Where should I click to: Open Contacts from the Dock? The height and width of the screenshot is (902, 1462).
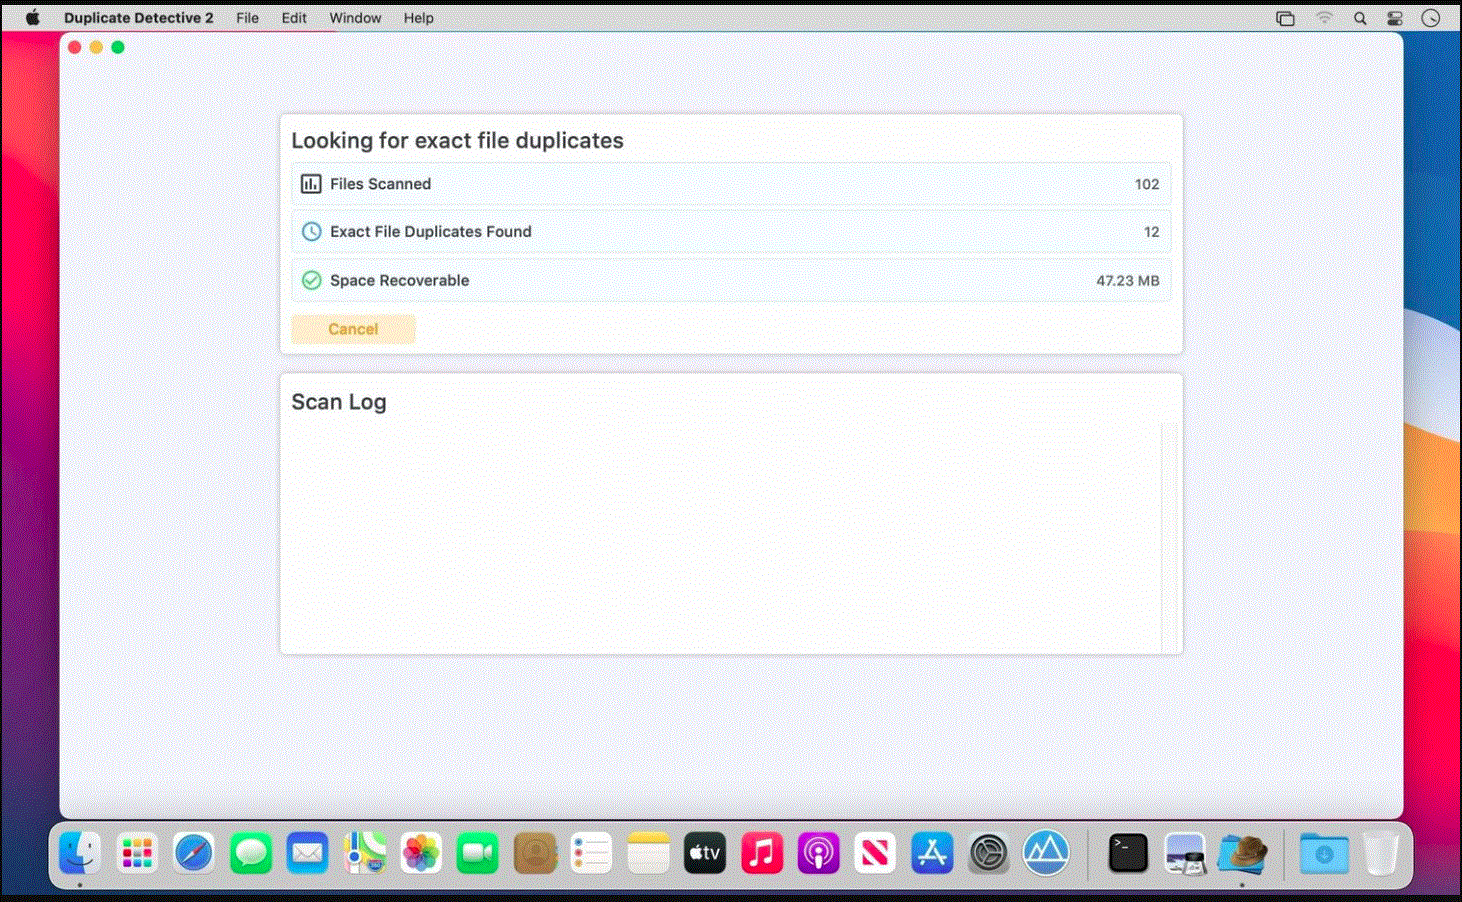(x=535, y=854)
